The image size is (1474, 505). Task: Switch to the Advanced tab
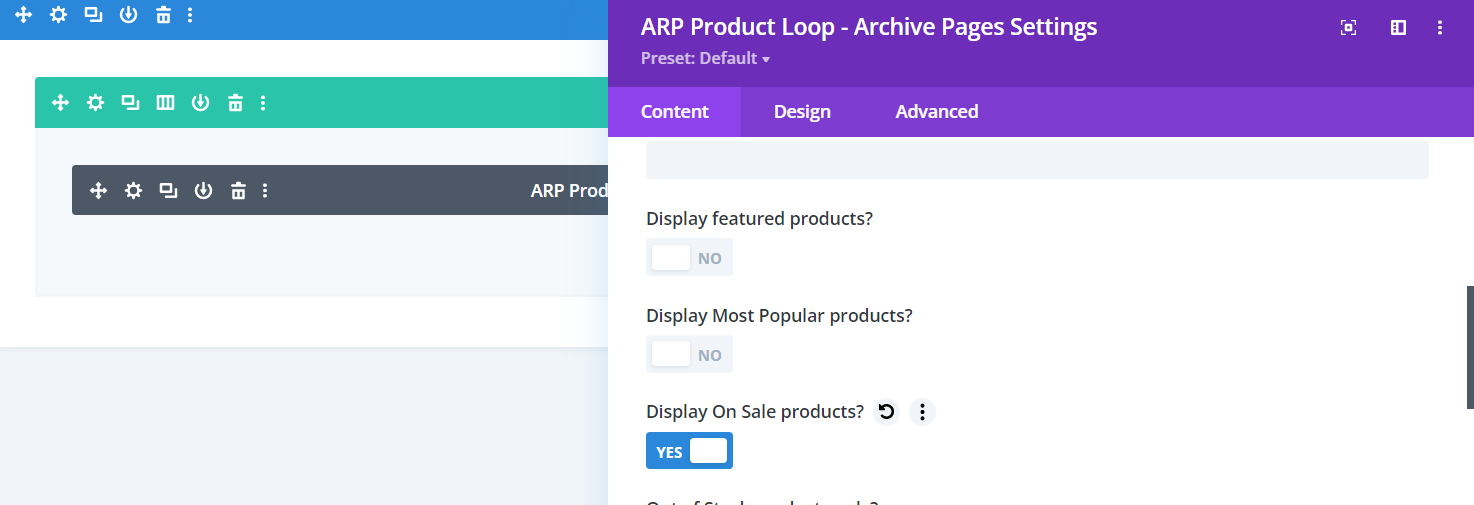936,112
